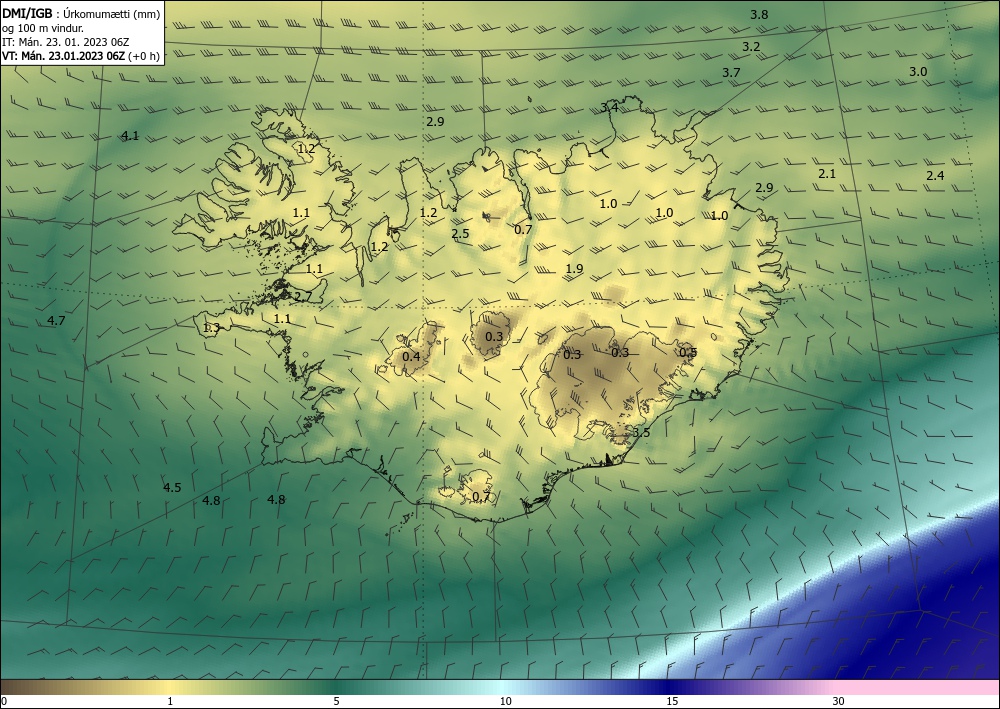The image size is (1000, 709).
Task: Click the 4.1 value label
Action: tap(130, 135)
